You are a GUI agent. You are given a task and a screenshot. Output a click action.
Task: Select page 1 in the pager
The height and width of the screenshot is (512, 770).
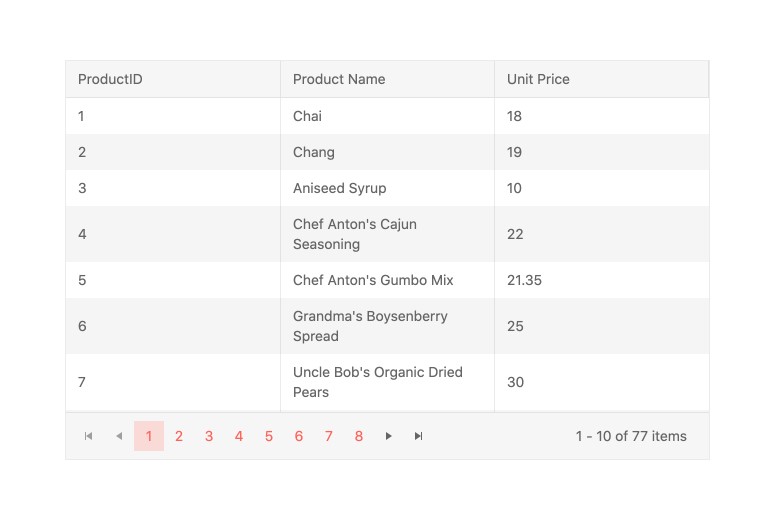coord(149,436)
